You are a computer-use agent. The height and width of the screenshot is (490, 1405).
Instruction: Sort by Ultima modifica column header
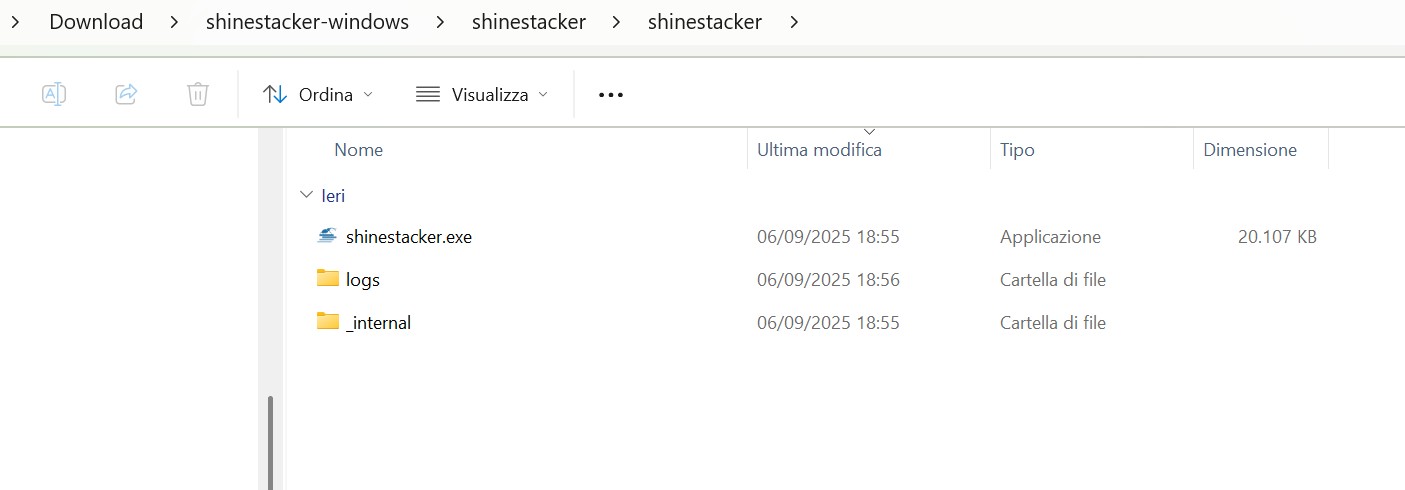pyautogui.click(x=819, y=150)
